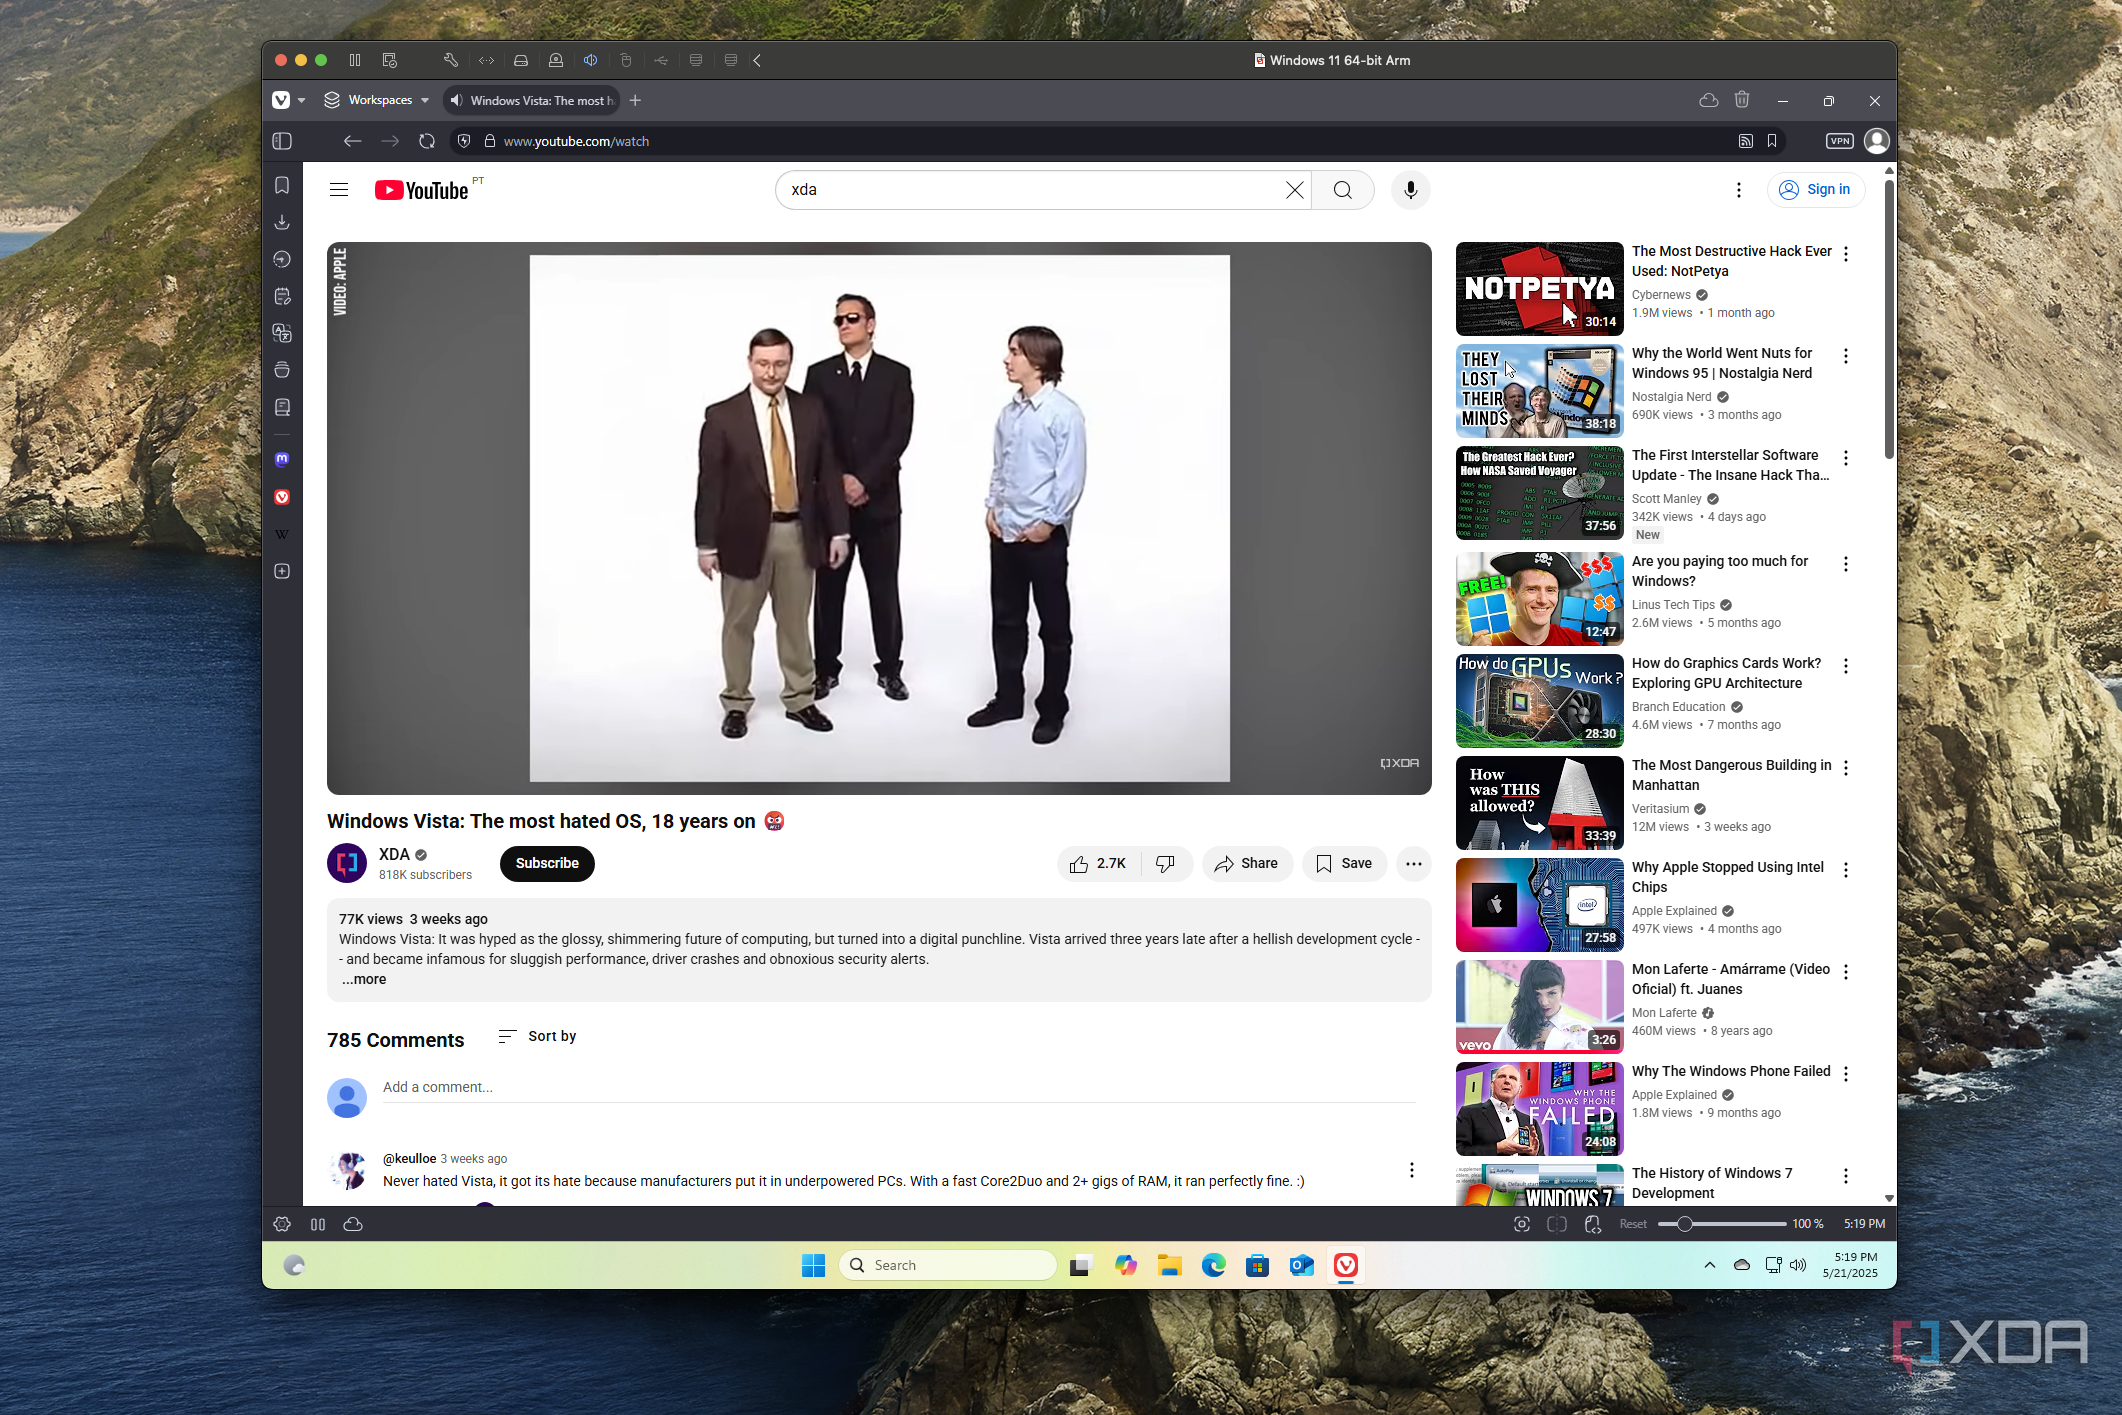Expand description with ...more
2122x1415 pixels.
coord(364,980)
